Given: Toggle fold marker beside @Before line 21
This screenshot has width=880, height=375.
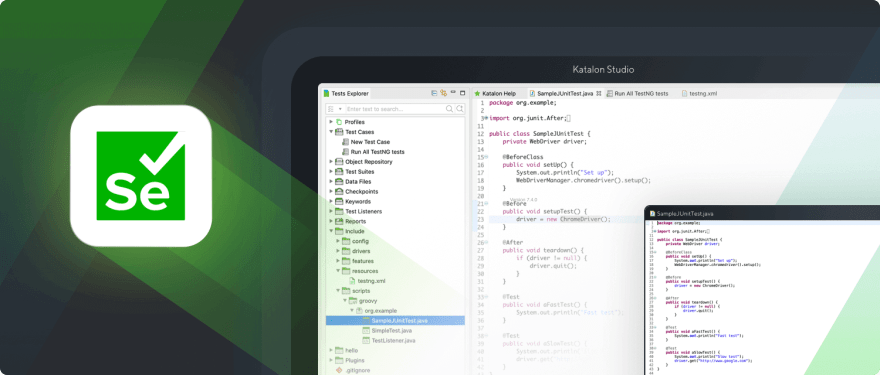Looking at the screenshot, I should pos(486,204).
